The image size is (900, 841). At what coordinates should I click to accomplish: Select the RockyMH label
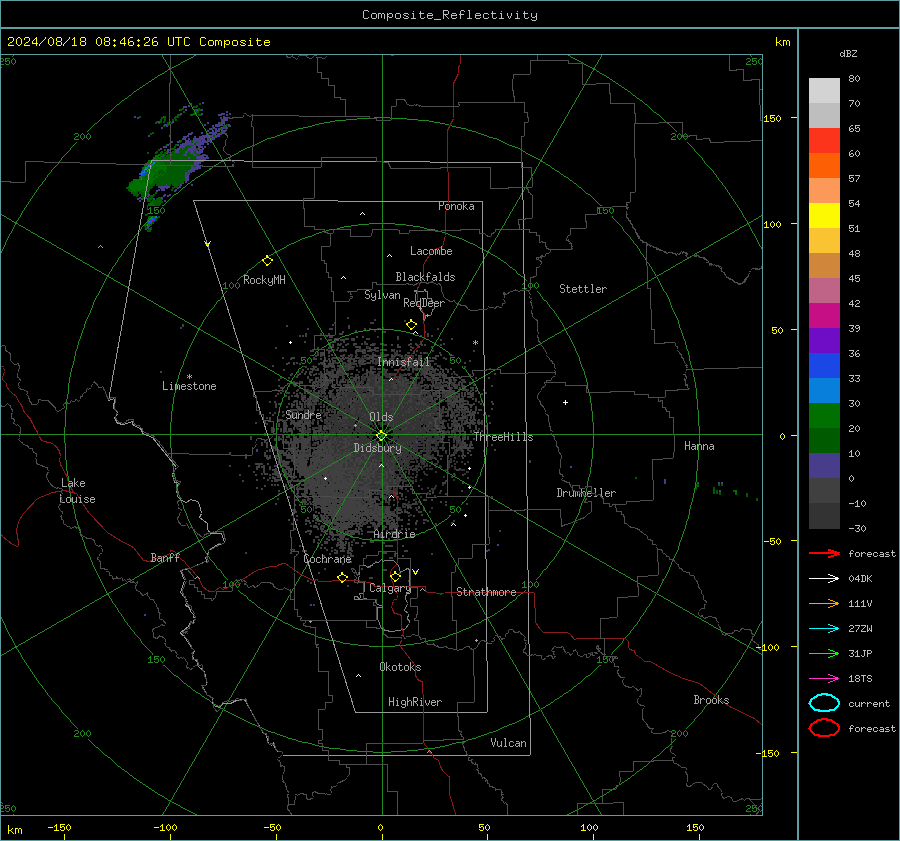(x=264, y=280)
